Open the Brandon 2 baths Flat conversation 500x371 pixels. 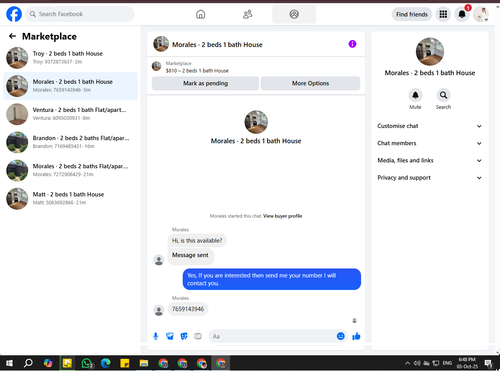coord(70,142)
